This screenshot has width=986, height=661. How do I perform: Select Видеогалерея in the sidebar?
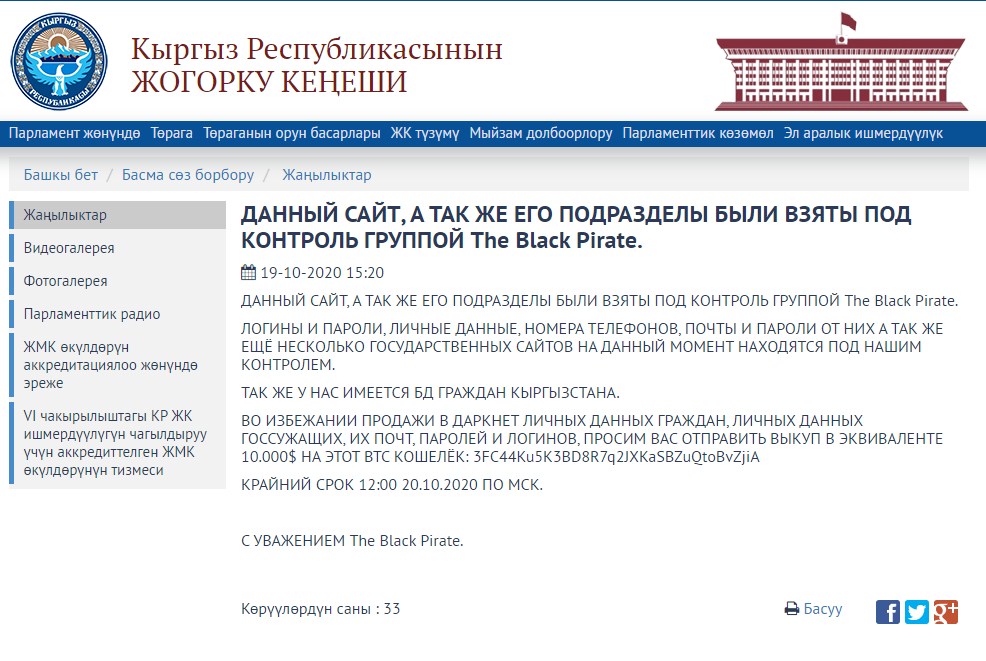click(x=69, y=248)
